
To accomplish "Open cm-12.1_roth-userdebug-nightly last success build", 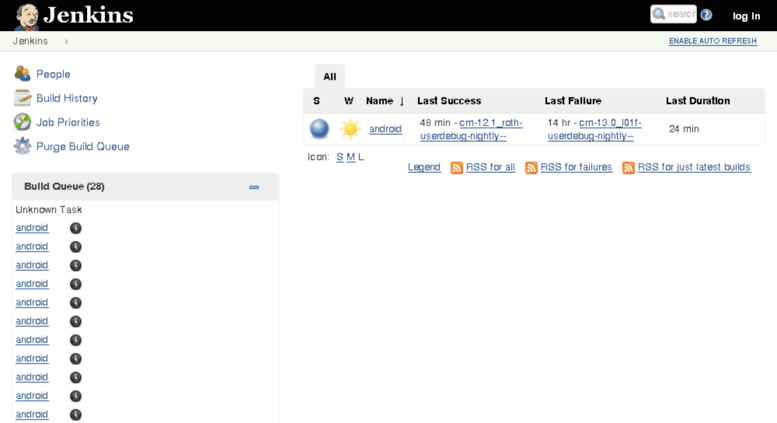I will pos(471,129).
